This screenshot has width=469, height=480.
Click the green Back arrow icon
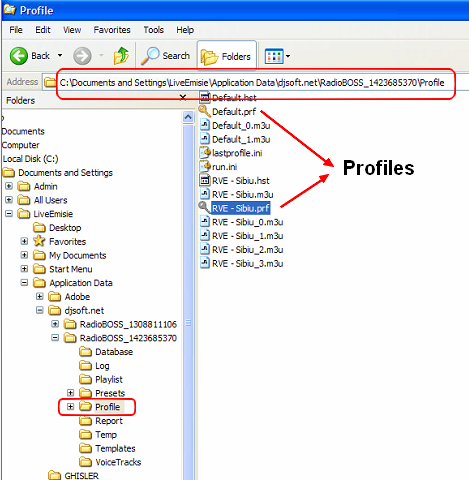coord(19,56)
